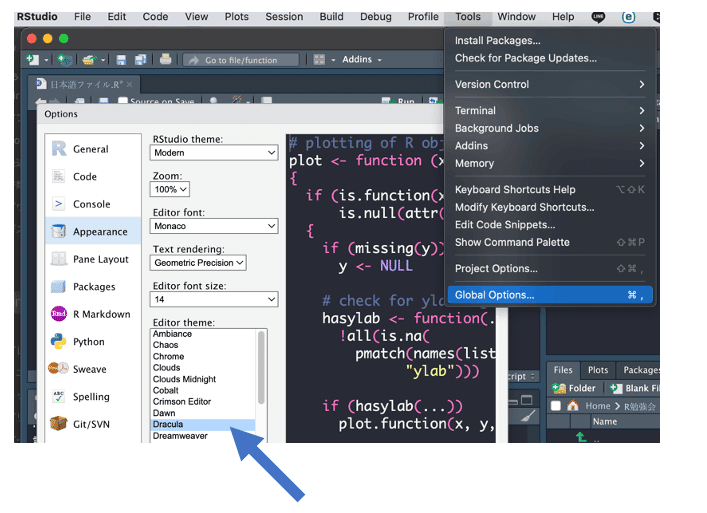Click the maximize pane icon near broom
This screenshot has height=513, width=707.
[x=527, y=400]
